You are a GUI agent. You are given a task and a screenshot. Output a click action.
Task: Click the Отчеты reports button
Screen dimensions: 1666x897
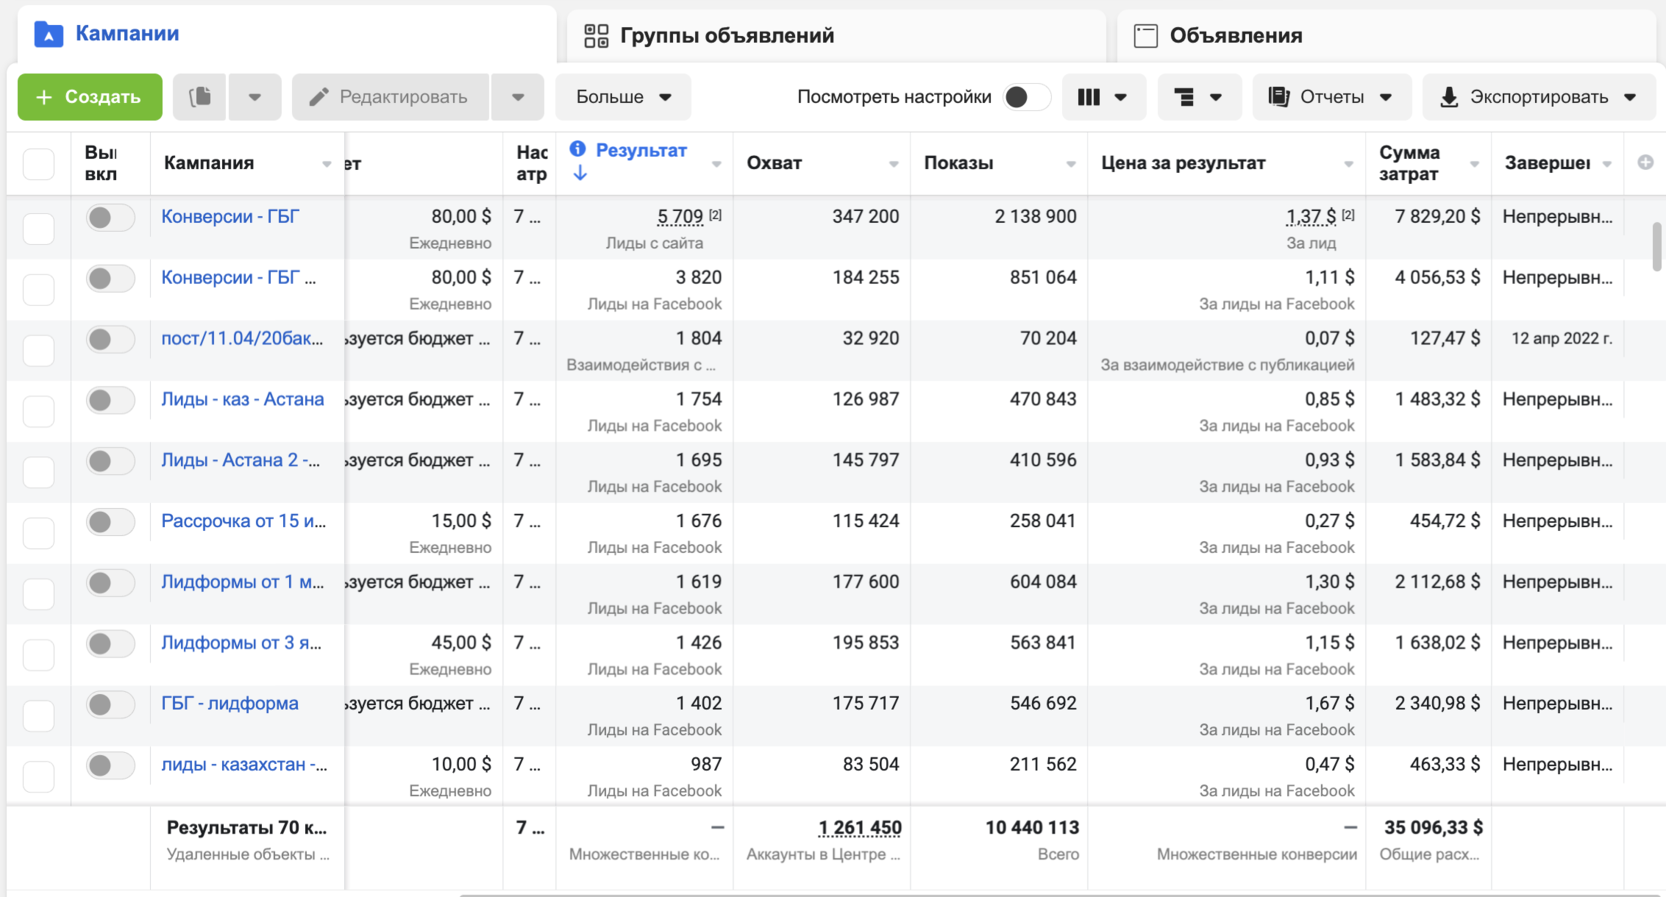coord(1330,97)
